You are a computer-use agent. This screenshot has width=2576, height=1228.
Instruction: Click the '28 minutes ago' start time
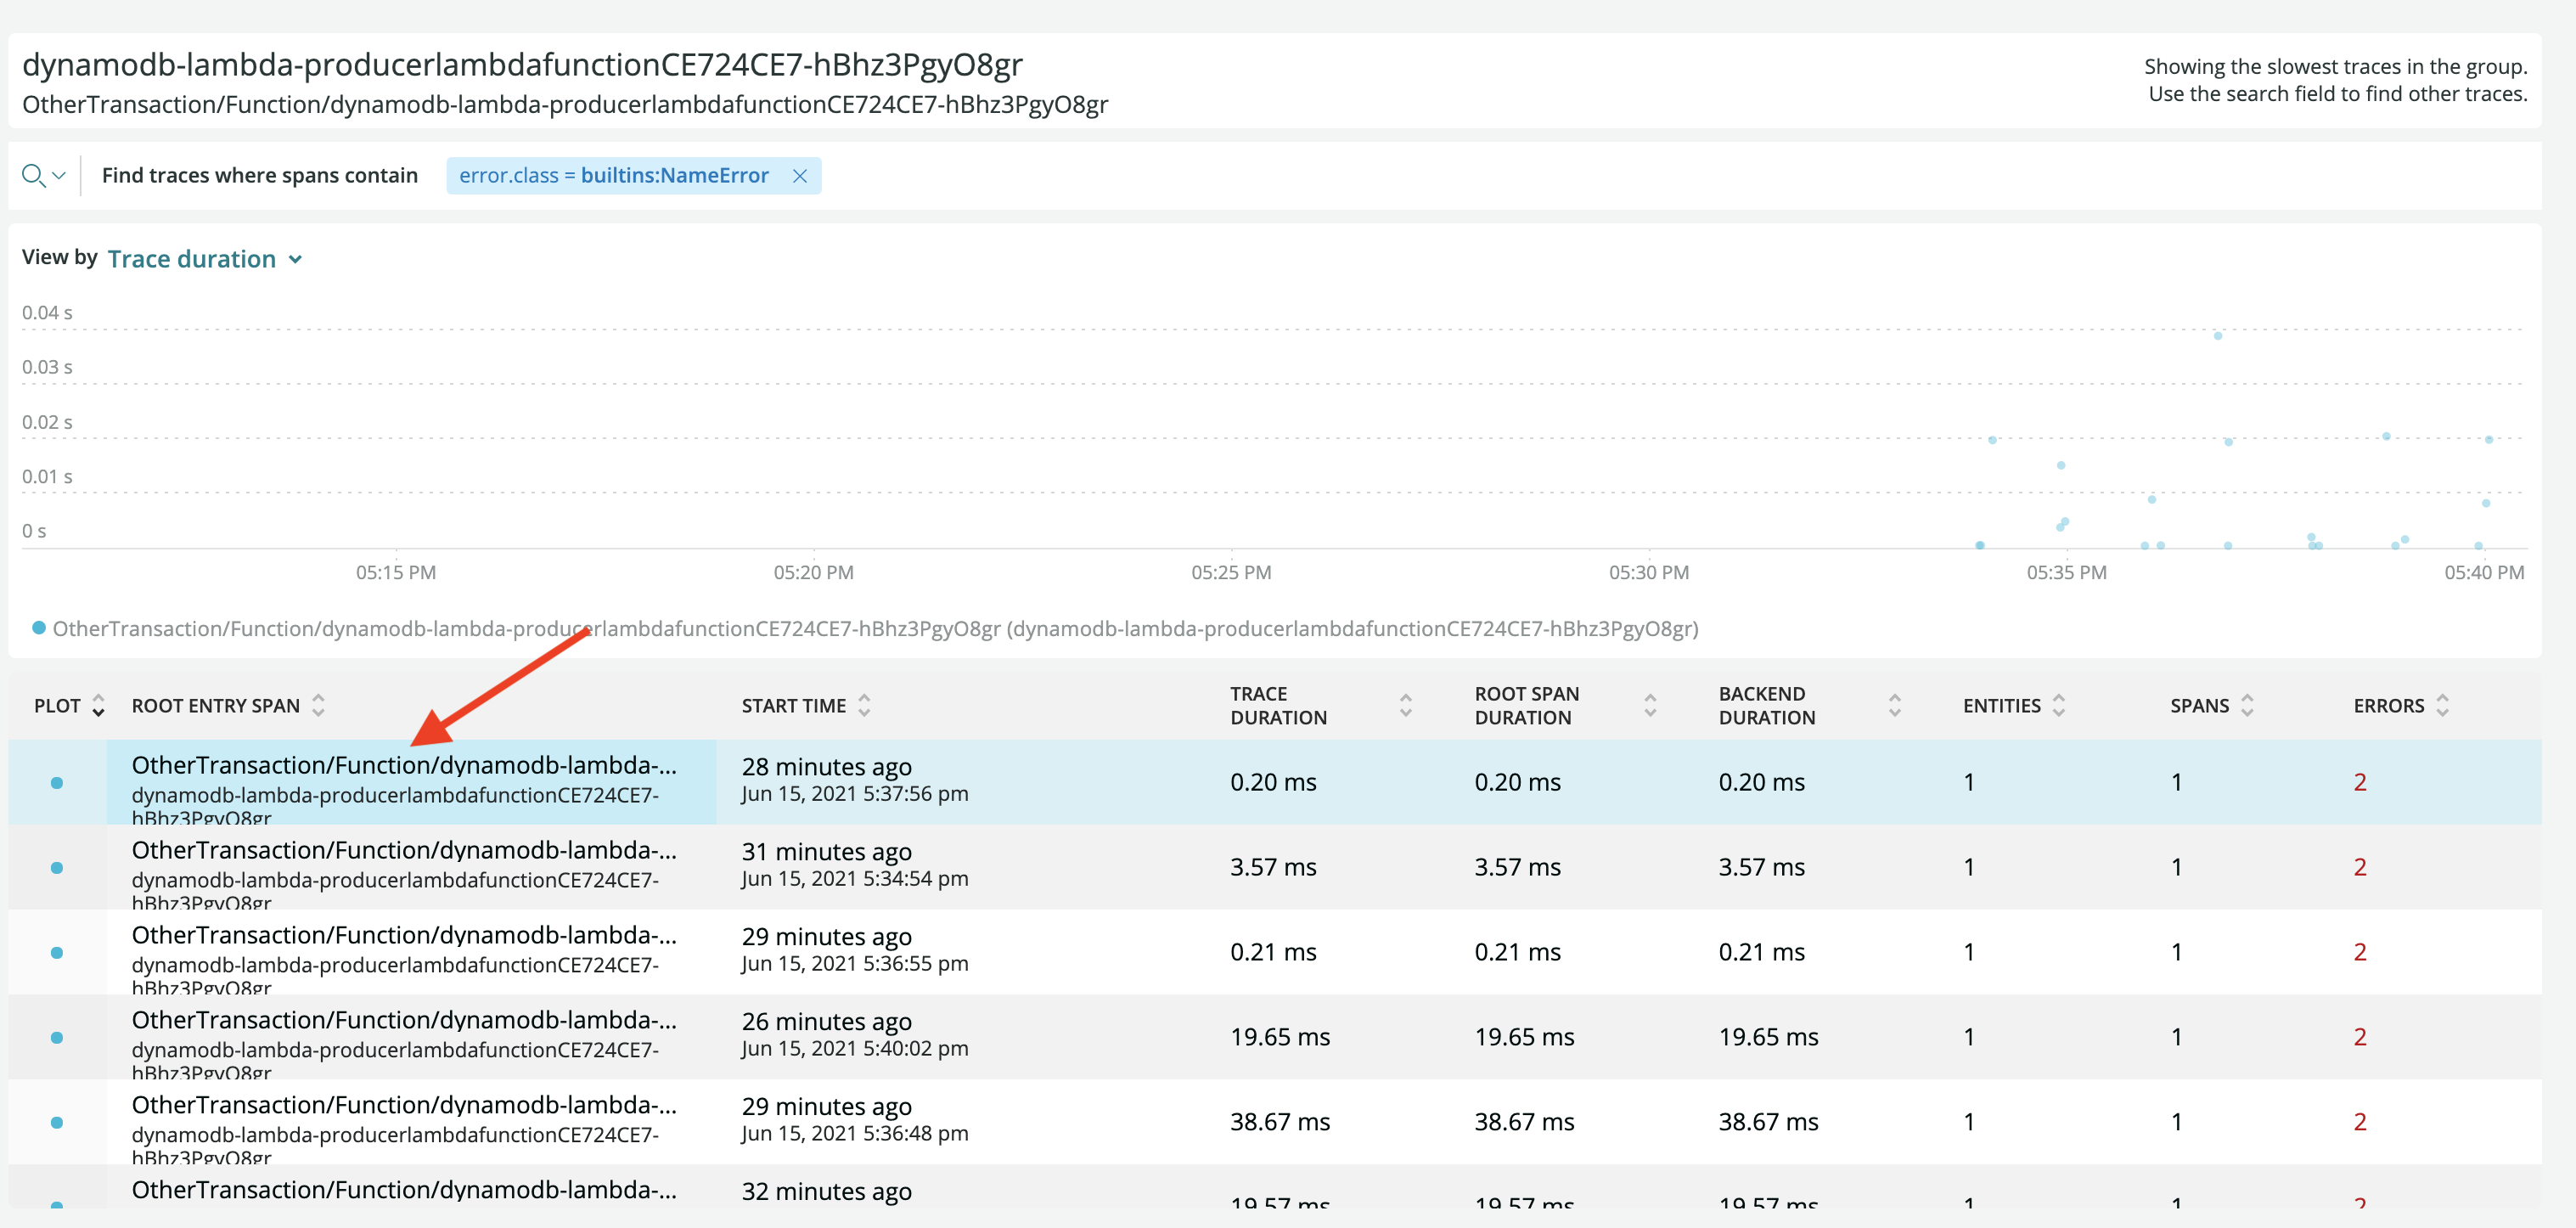[827, 767]
